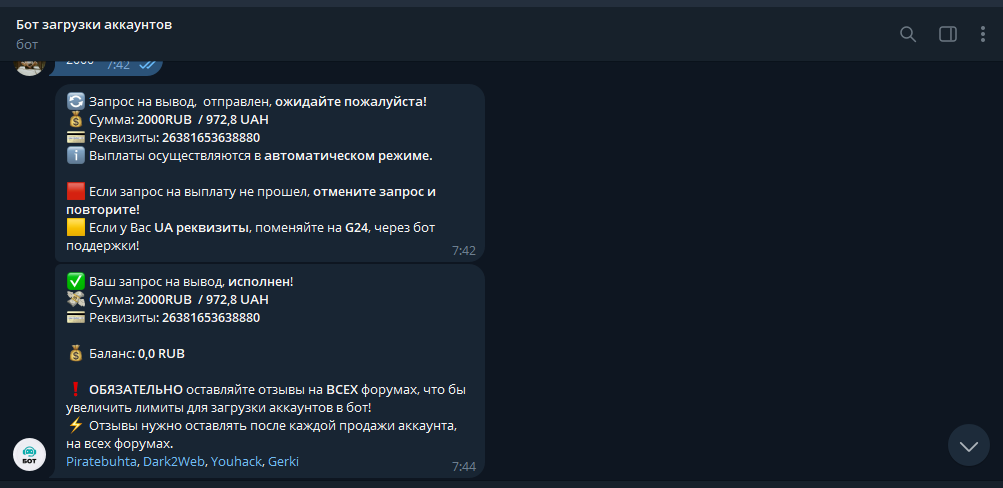Toggle the right sidebar panel icon

(x=947, y=34)
